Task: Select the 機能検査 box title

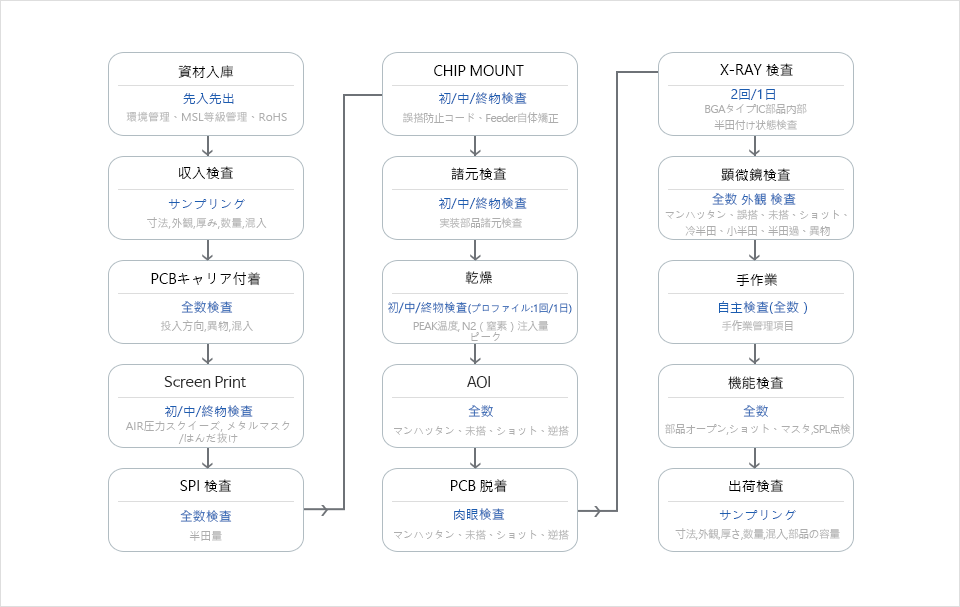Action: pyautogui.click(x=755, y=383)
